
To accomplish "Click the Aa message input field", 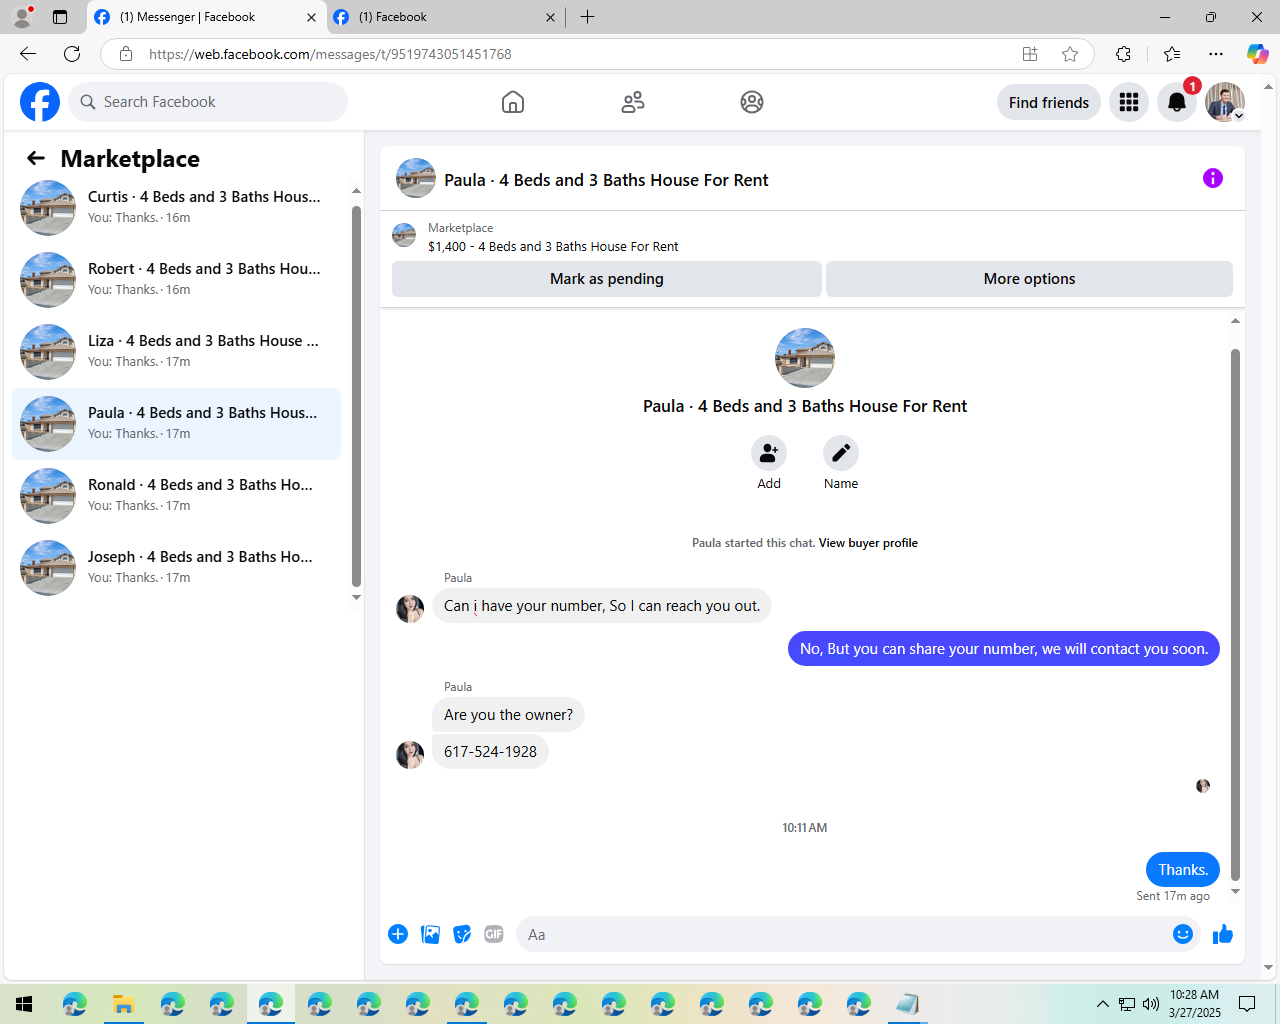I will [842, 934].
